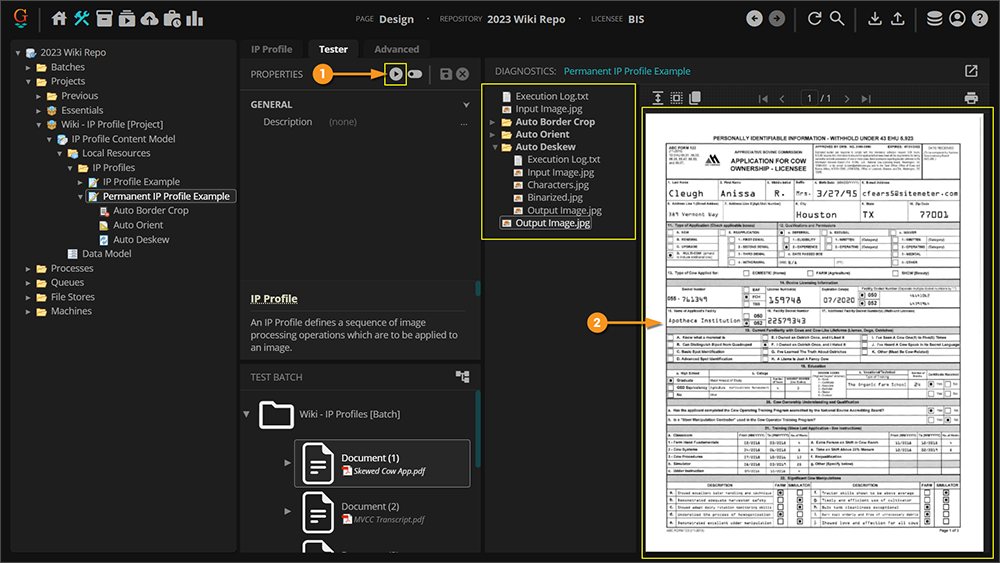The image size is (1000, 563).
Task: Collapse the GENERAL properties section
Action: pos(465,105)
